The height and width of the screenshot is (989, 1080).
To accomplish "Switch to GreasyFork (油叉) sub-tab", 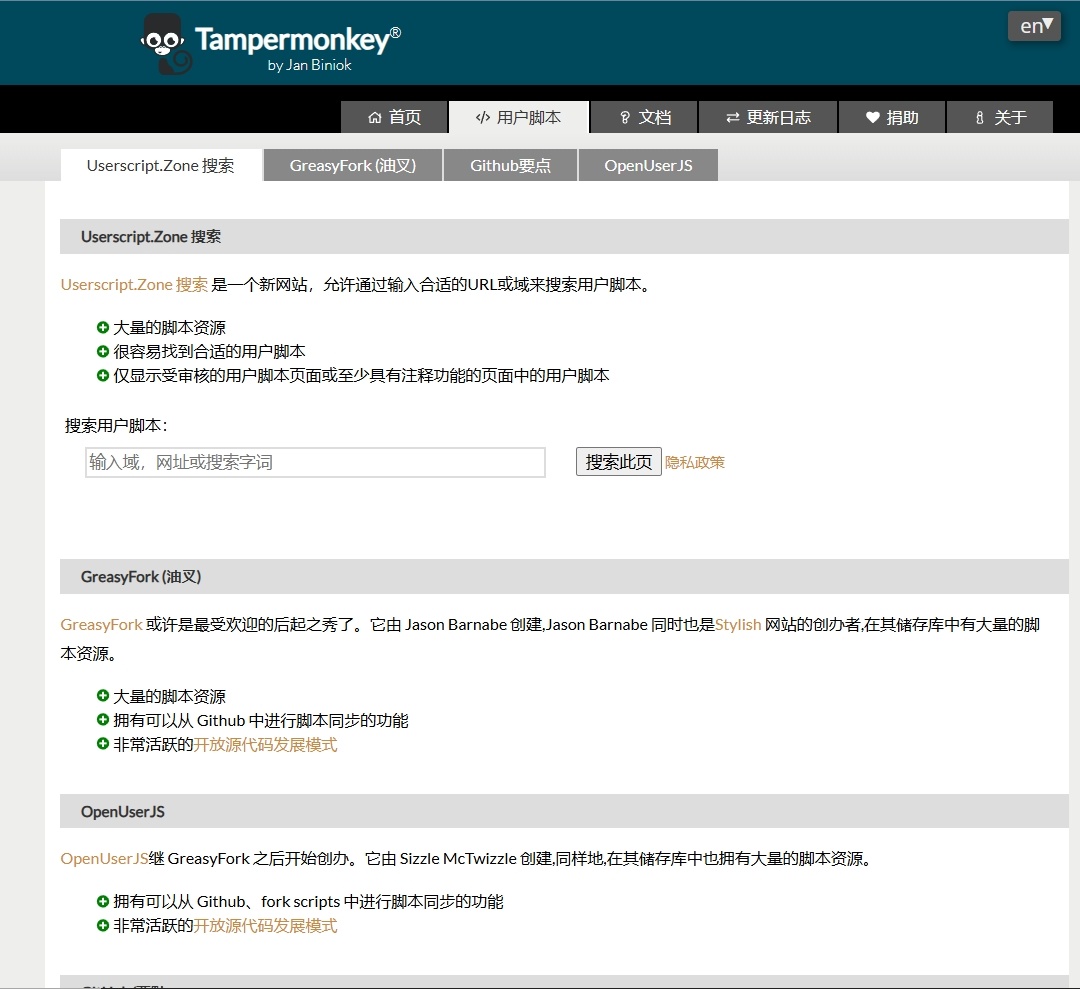I will coord(353,165).
